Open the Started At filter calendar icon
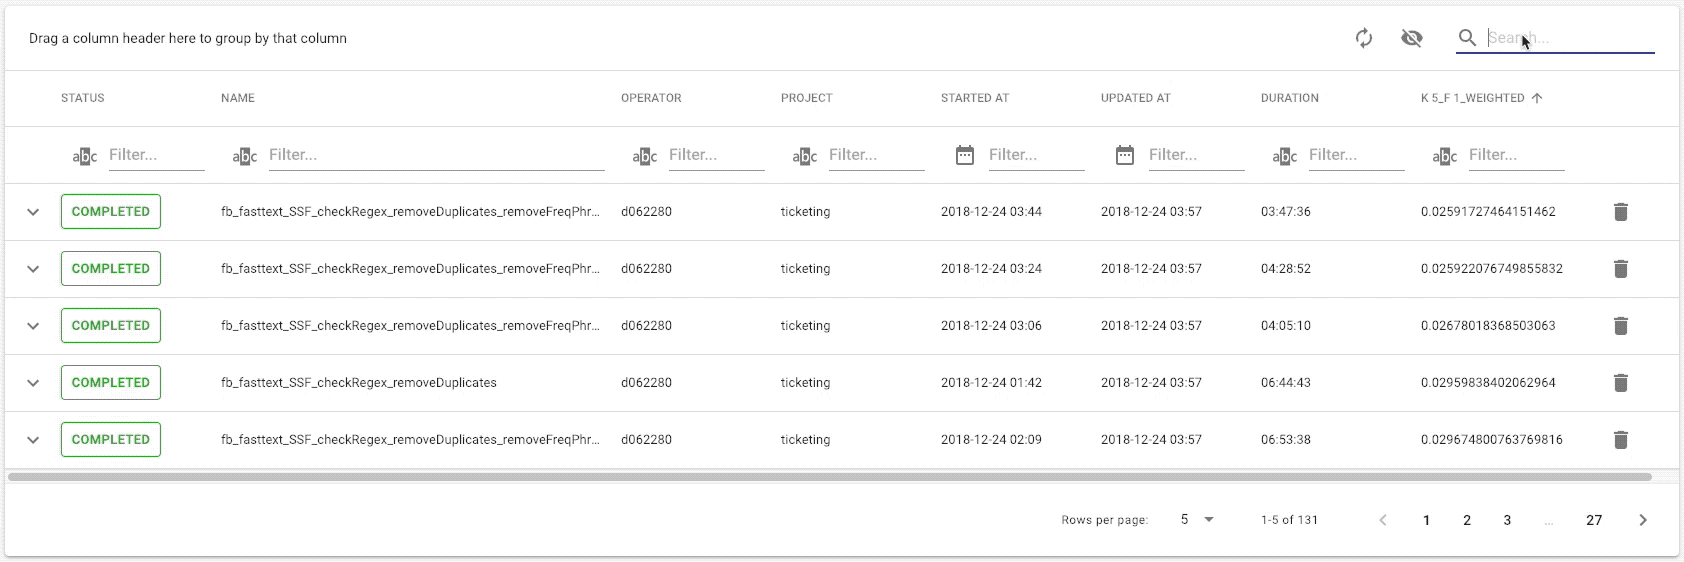The width and height of the screenshot is (1684, 562). pos(964,155)
